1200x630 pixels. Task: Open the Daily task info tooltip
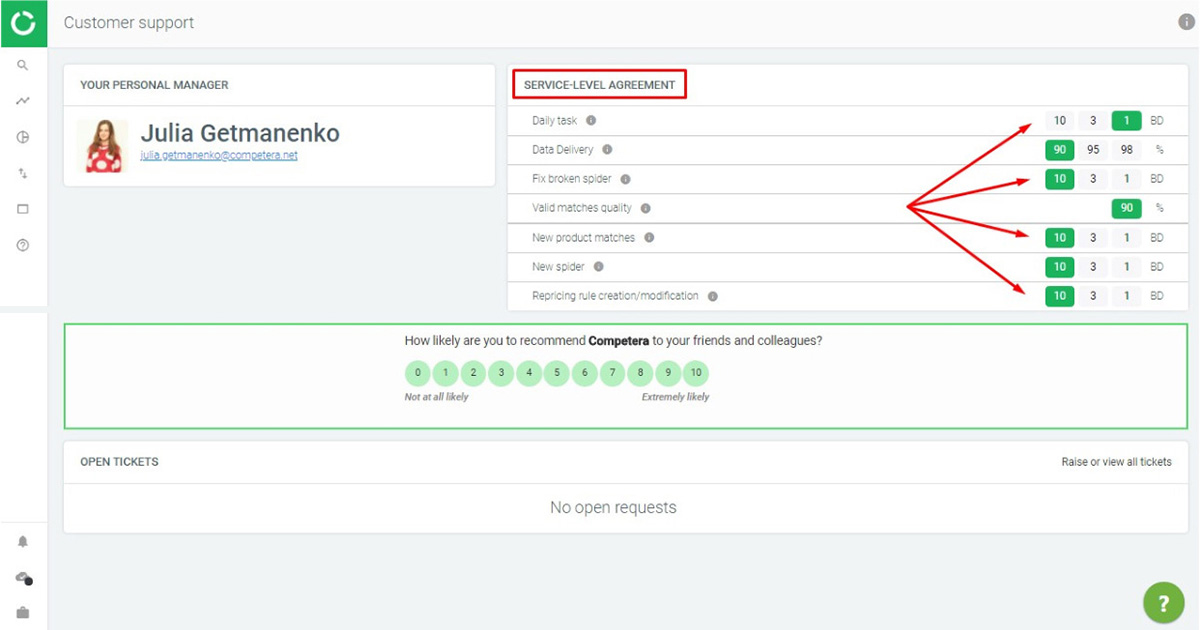coord(590,120)
